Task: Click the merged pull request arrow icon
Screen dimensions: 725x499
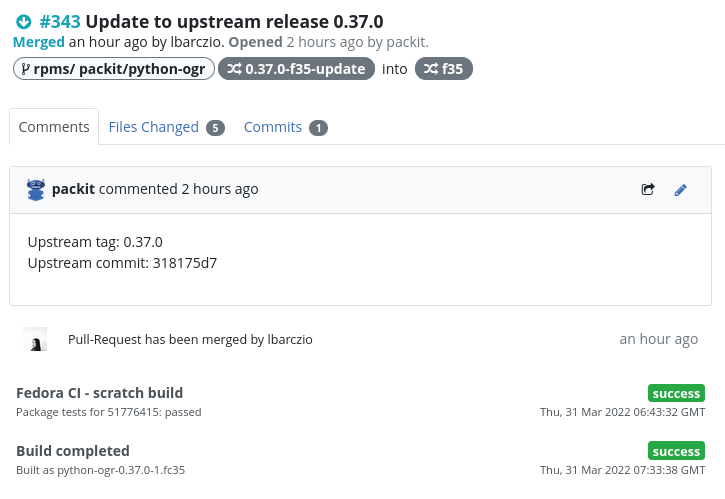Action: (24, 21)
